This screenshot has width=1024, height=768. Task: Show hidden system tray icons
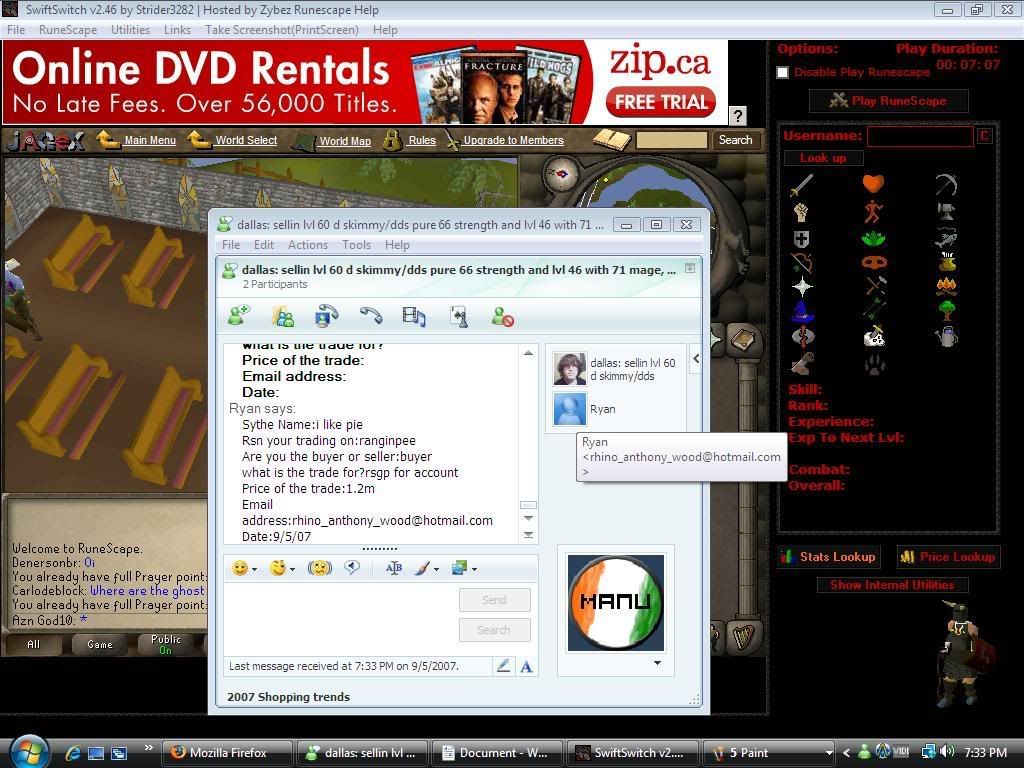[x=847, y=753]
